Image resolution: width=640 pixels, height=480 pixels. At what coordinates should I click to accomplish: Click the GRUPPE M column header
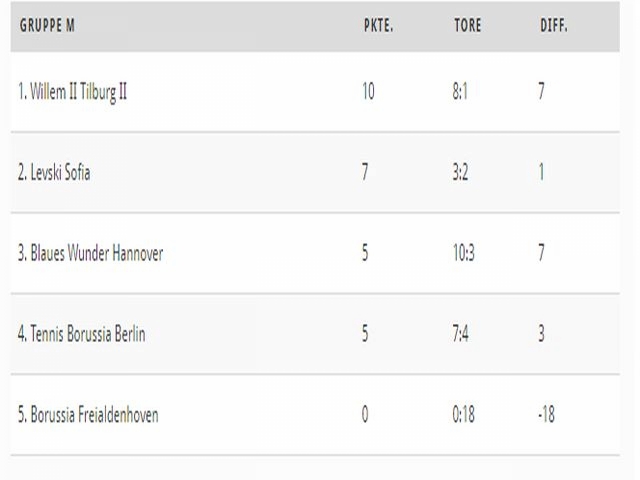pyautogui.click(x=47, y=26)
